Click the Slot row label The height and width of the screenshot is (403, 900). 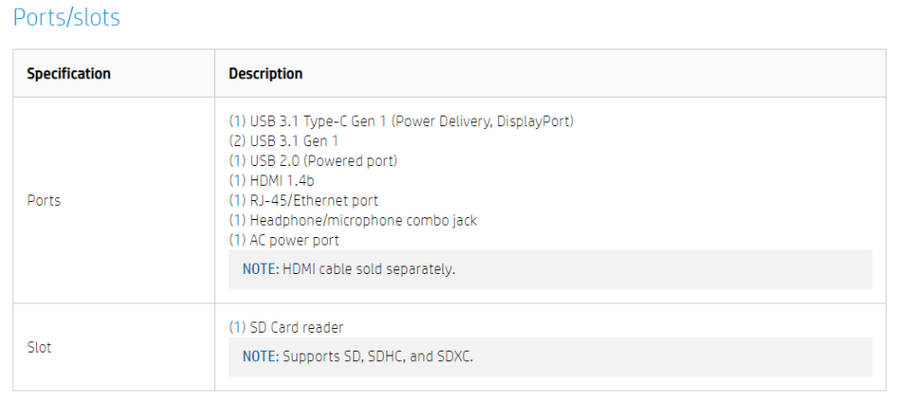tap(38, 347)
